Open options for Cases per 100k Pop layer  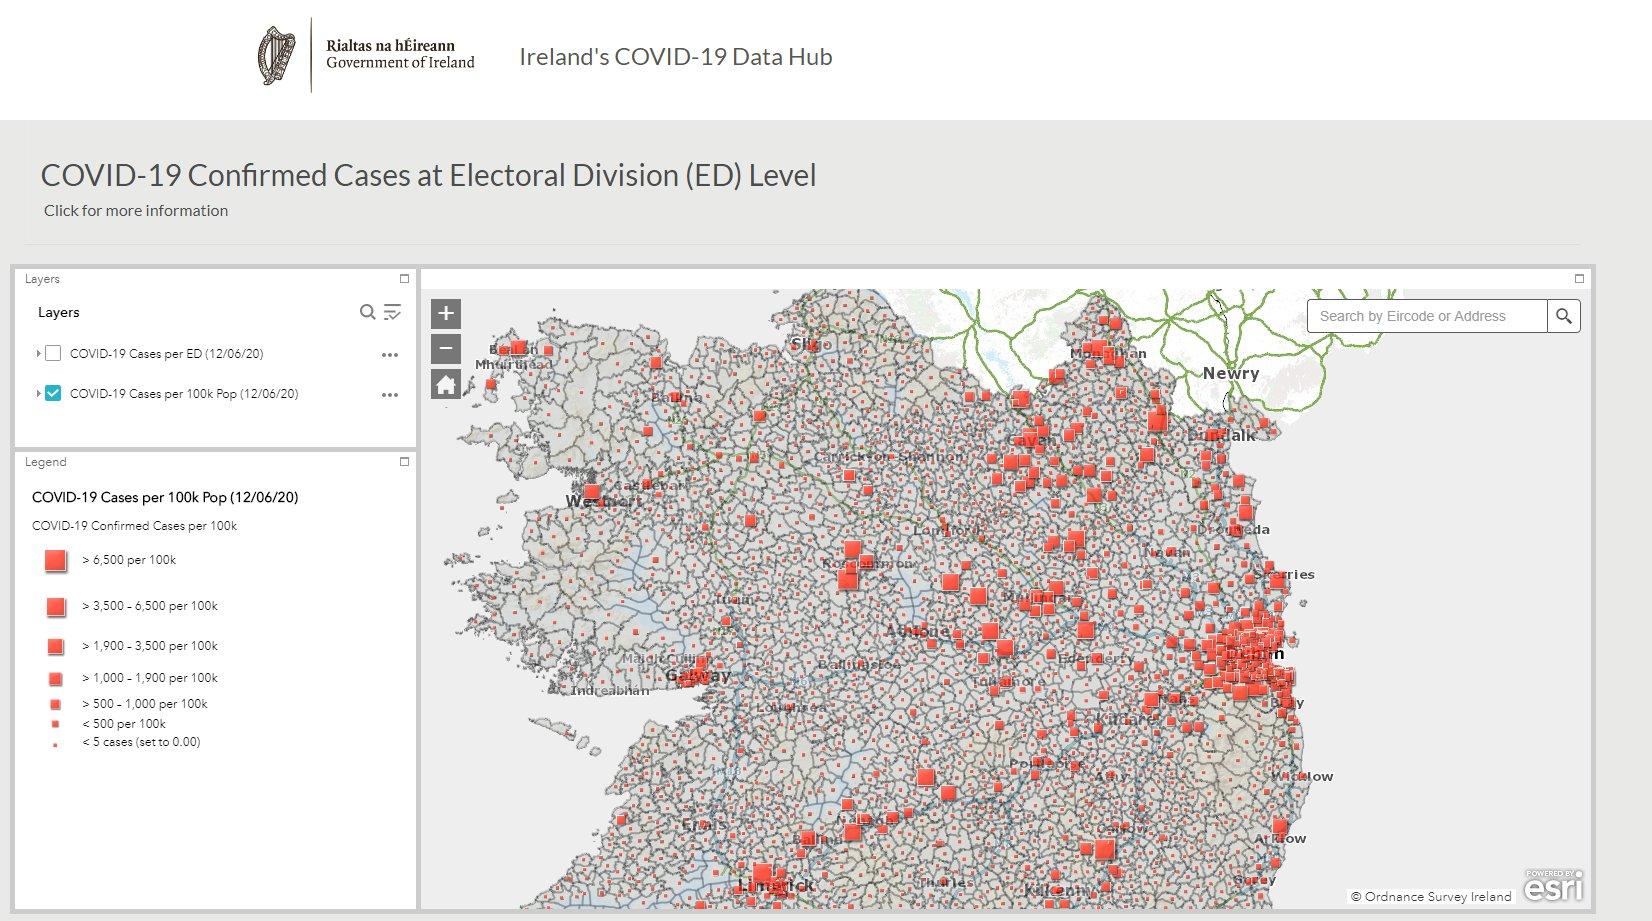point(390,394)
